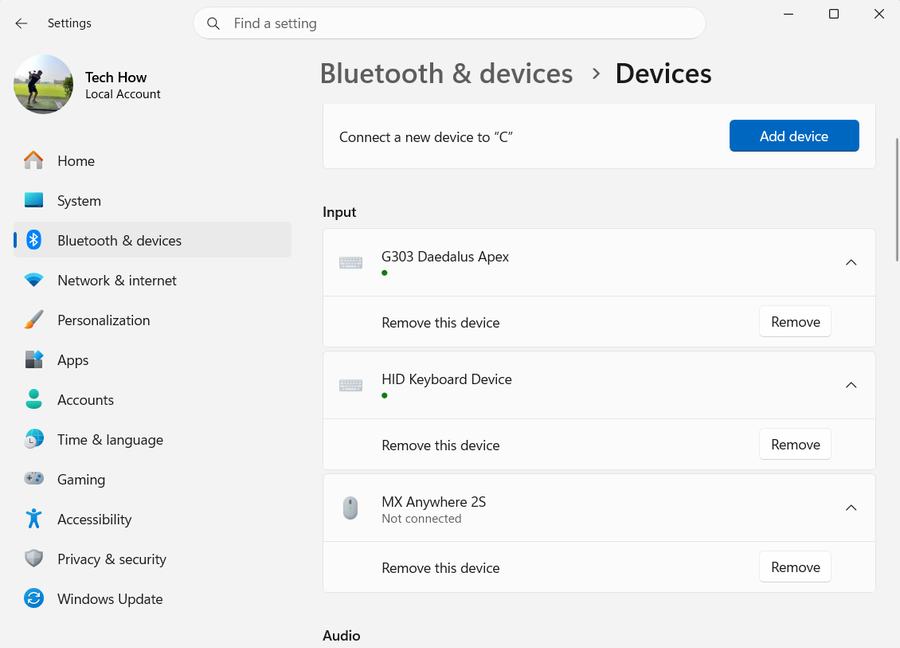Click the Bluetooth icon in sidebar
The image size is (900, 648).
pos(34,240)
